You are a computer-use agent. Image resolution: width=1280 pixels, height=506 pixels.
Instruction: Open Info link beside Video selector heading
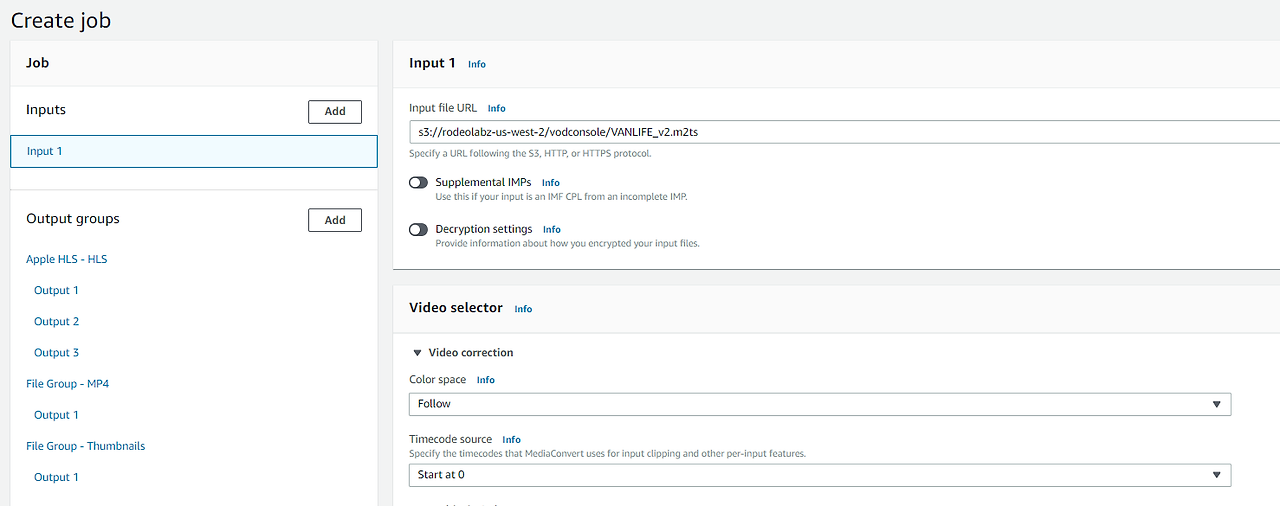(523, 309)
